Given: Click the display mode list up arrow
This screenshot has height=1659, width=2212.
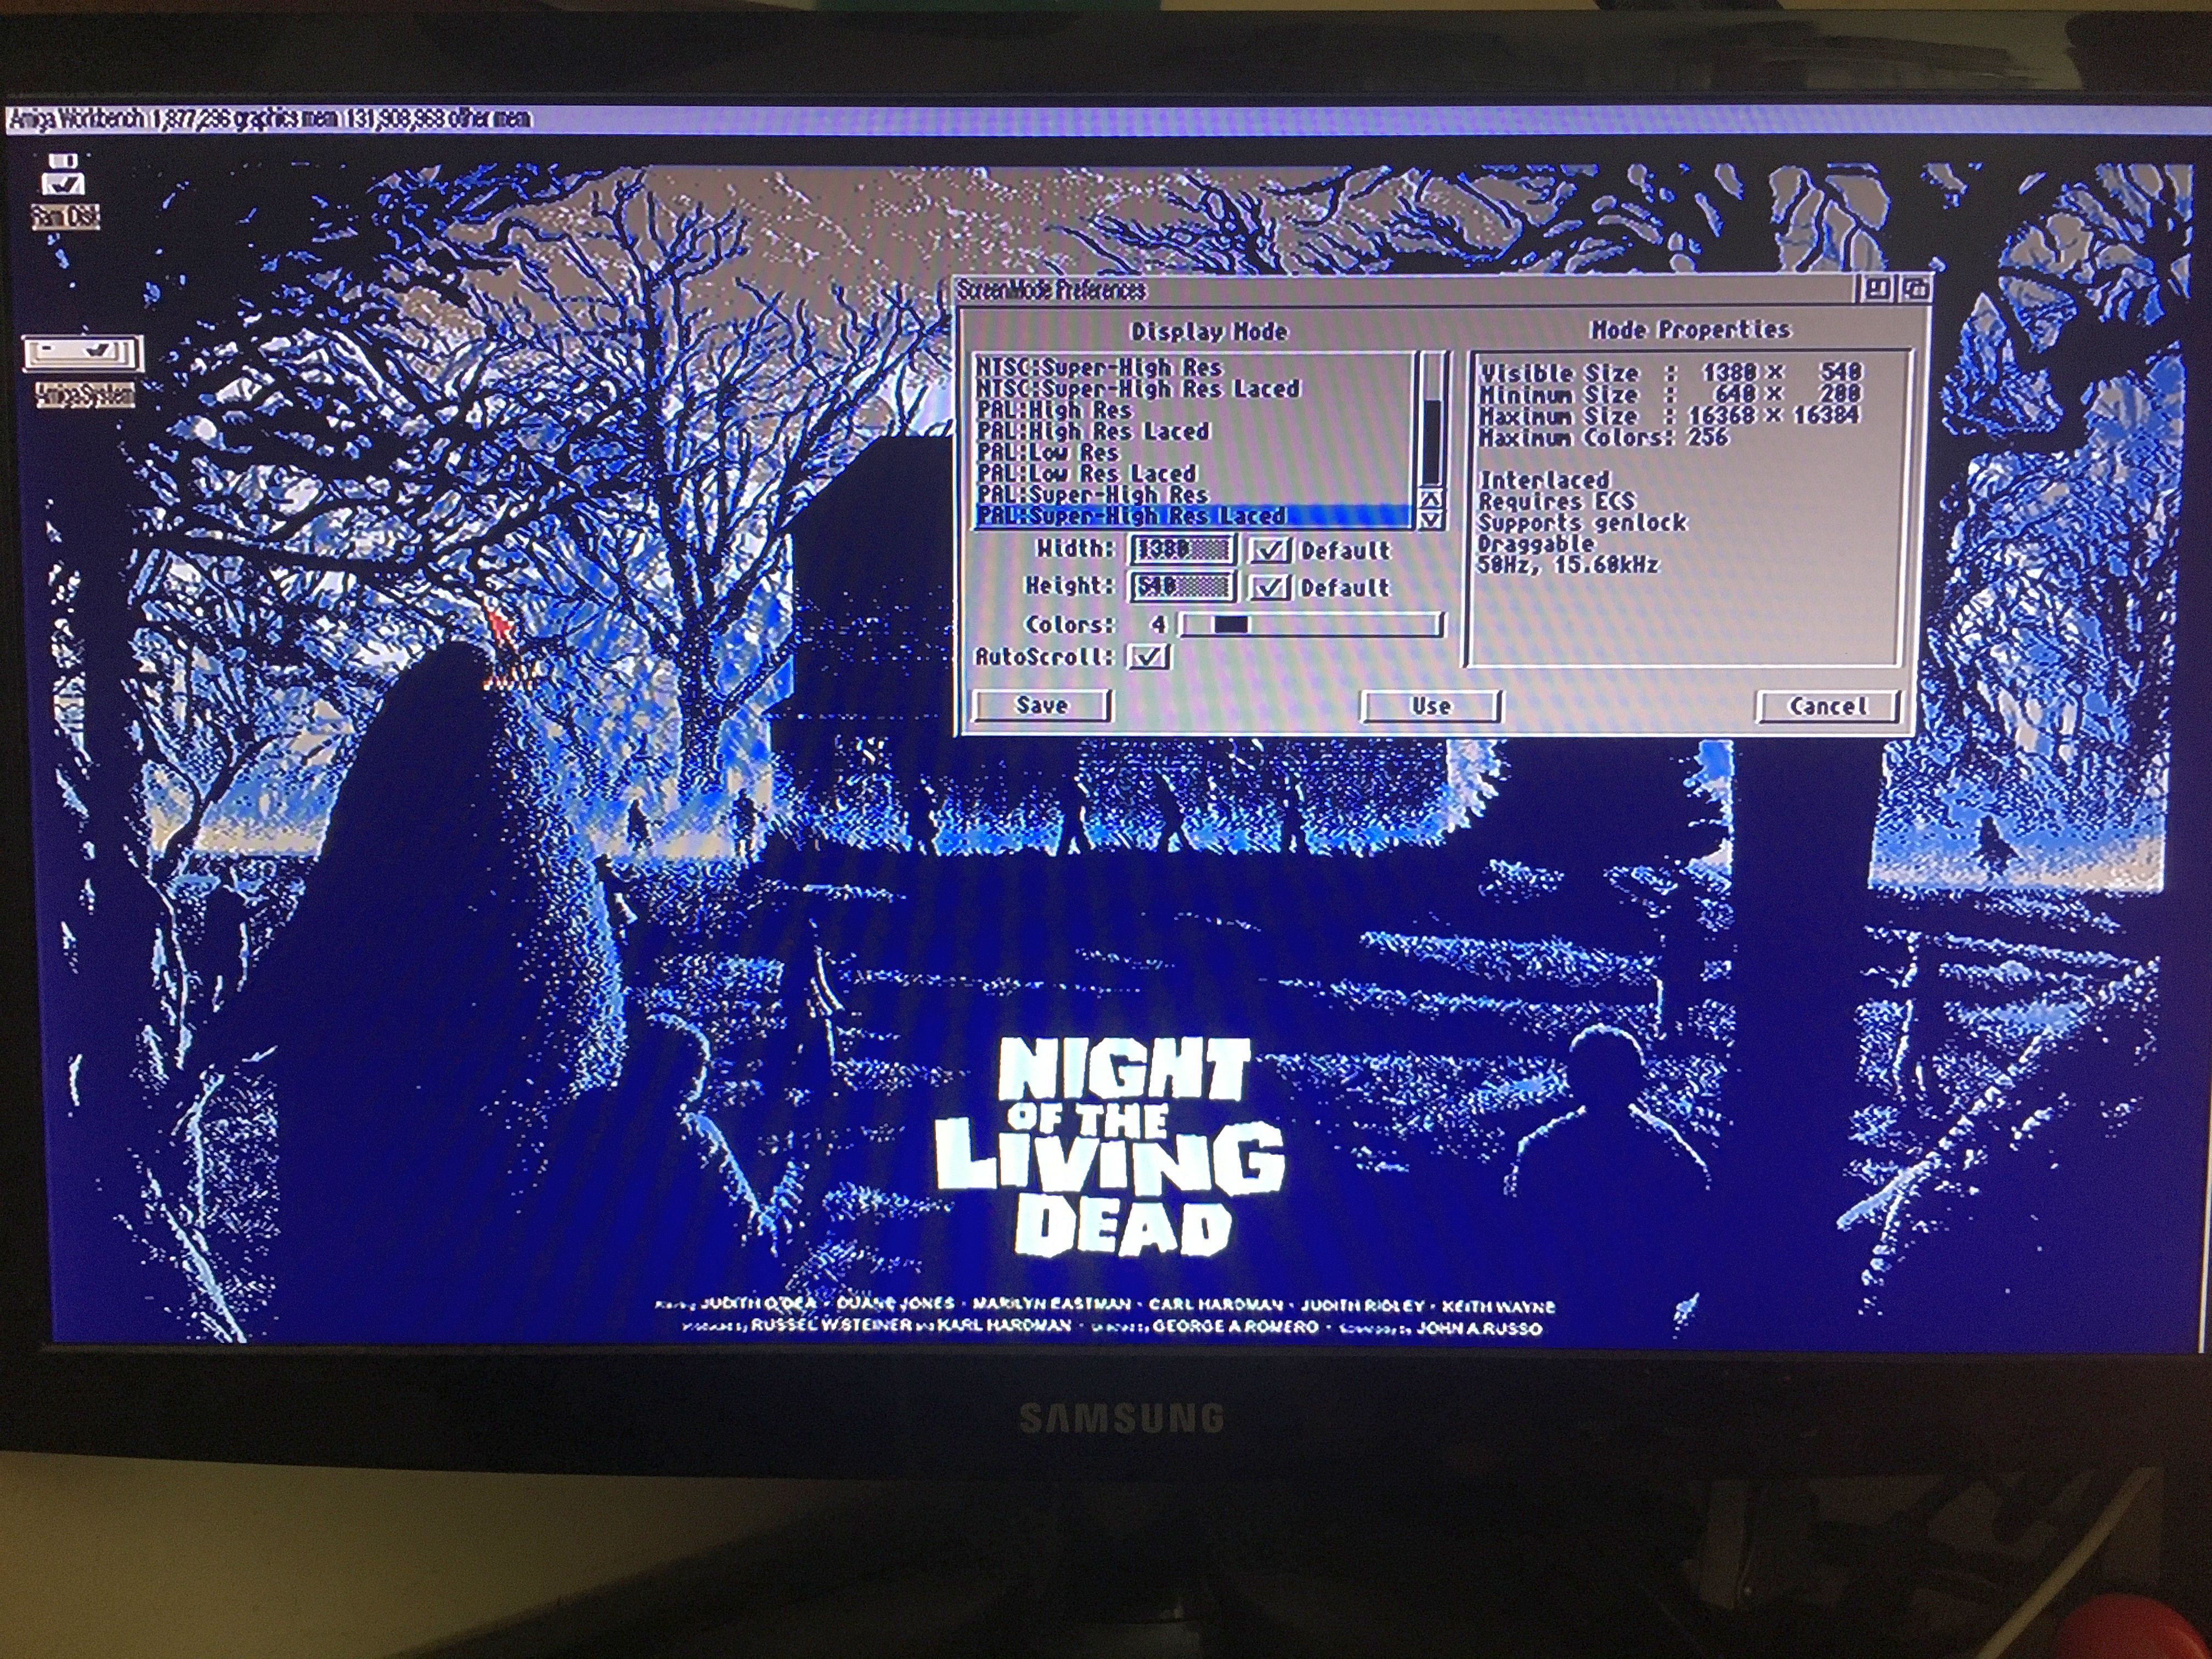Looking at the screenshot, I should [1432, 498].
